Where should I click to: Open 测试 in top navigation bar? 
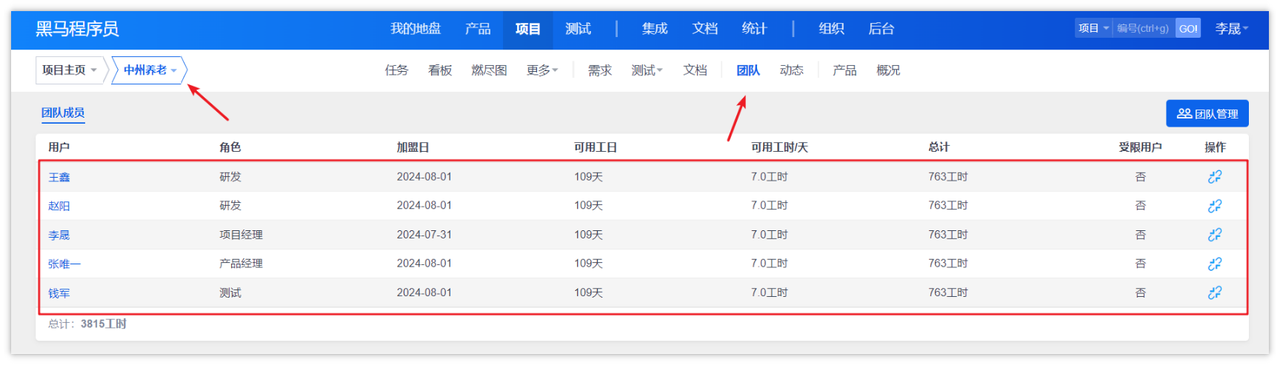click(x=578, y=29)
